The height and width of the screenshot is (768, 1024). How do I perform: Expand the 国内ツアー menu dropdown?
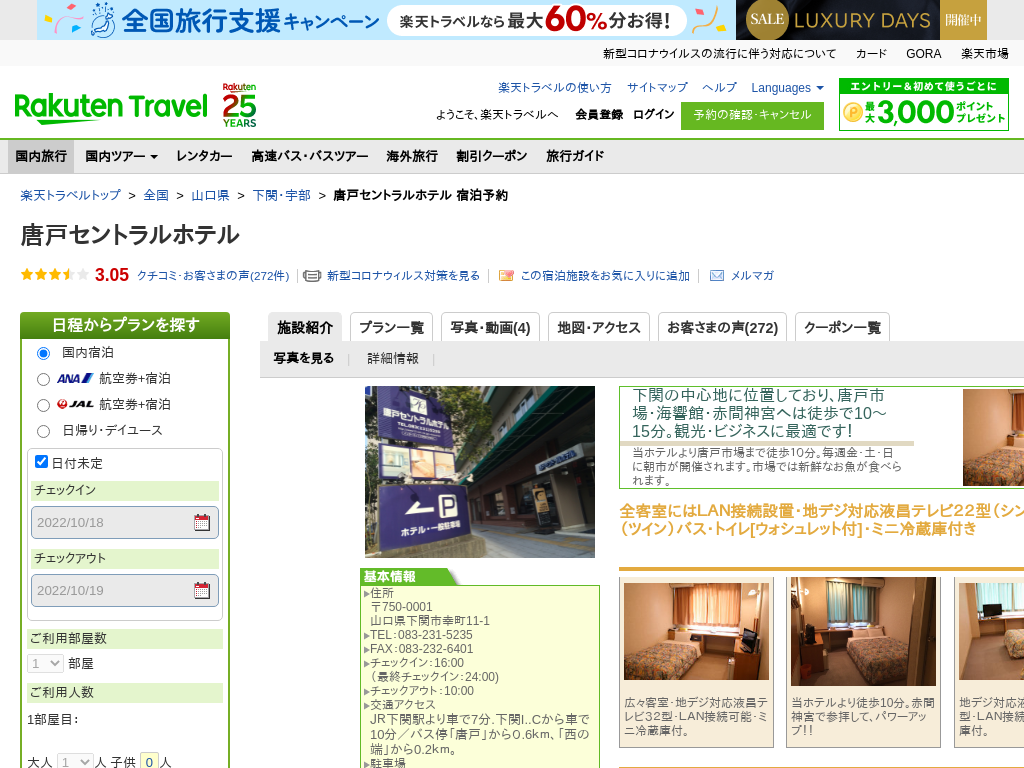(x=121, y=156)
